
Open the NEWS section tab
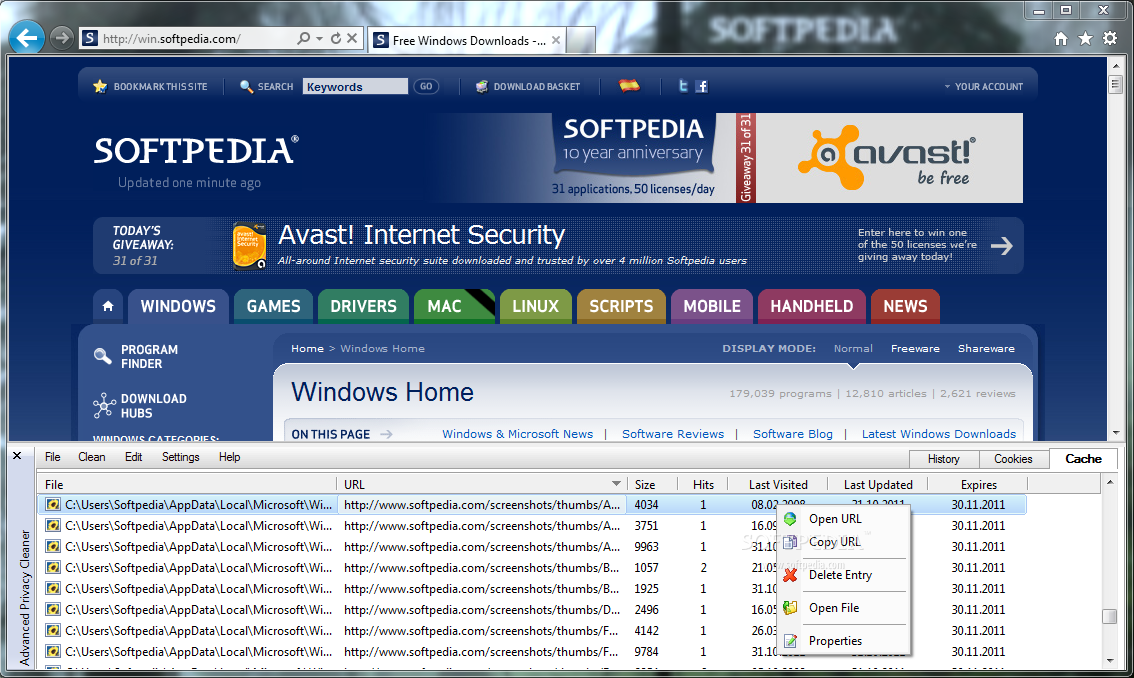[905, 306]
